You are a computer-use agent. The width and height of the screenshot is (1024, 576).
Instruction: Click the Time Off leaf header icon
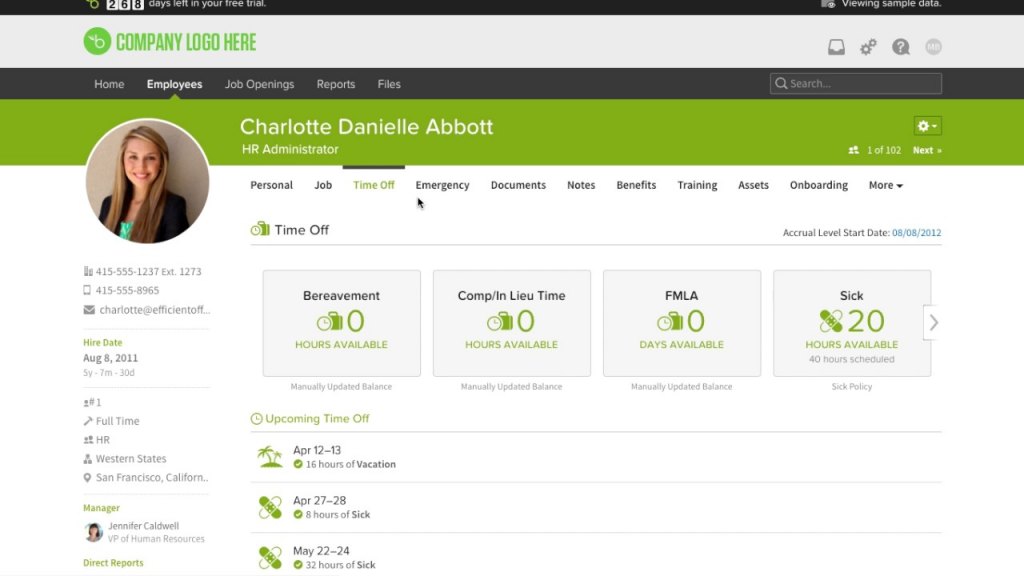click(261, 229)
